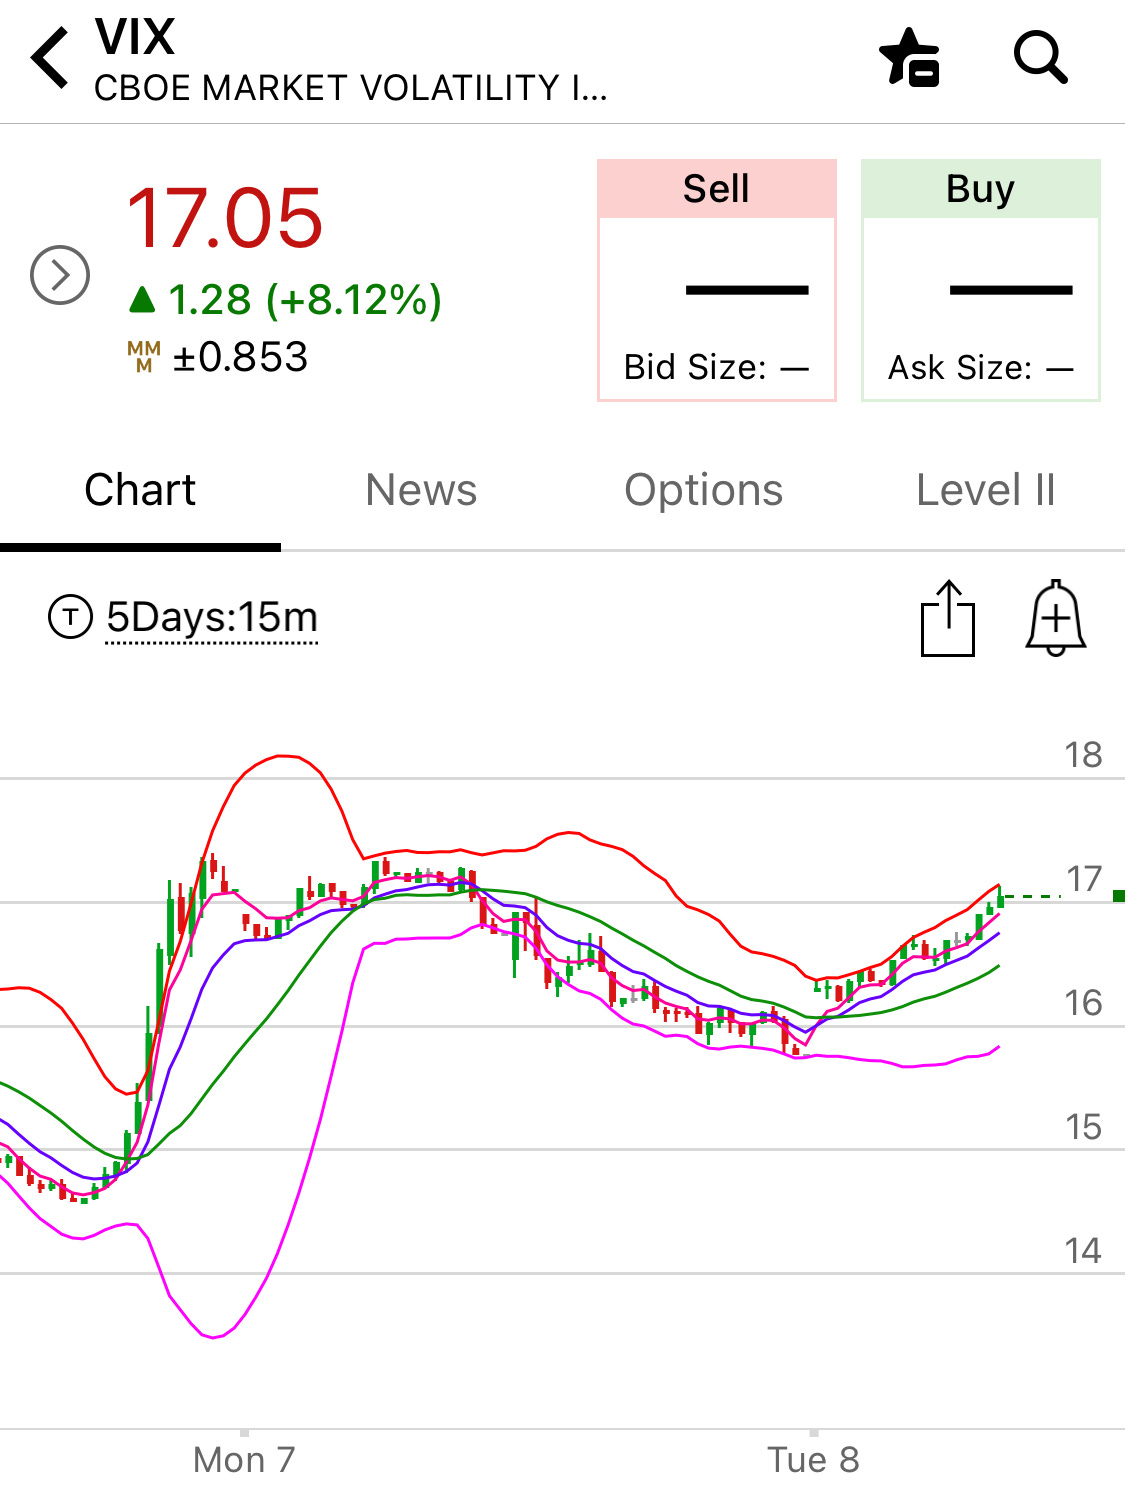The width and height of the screenshot is (1125, 1489).
Task: Select the Mon 7 date marker
Action: click(244, 1460)
